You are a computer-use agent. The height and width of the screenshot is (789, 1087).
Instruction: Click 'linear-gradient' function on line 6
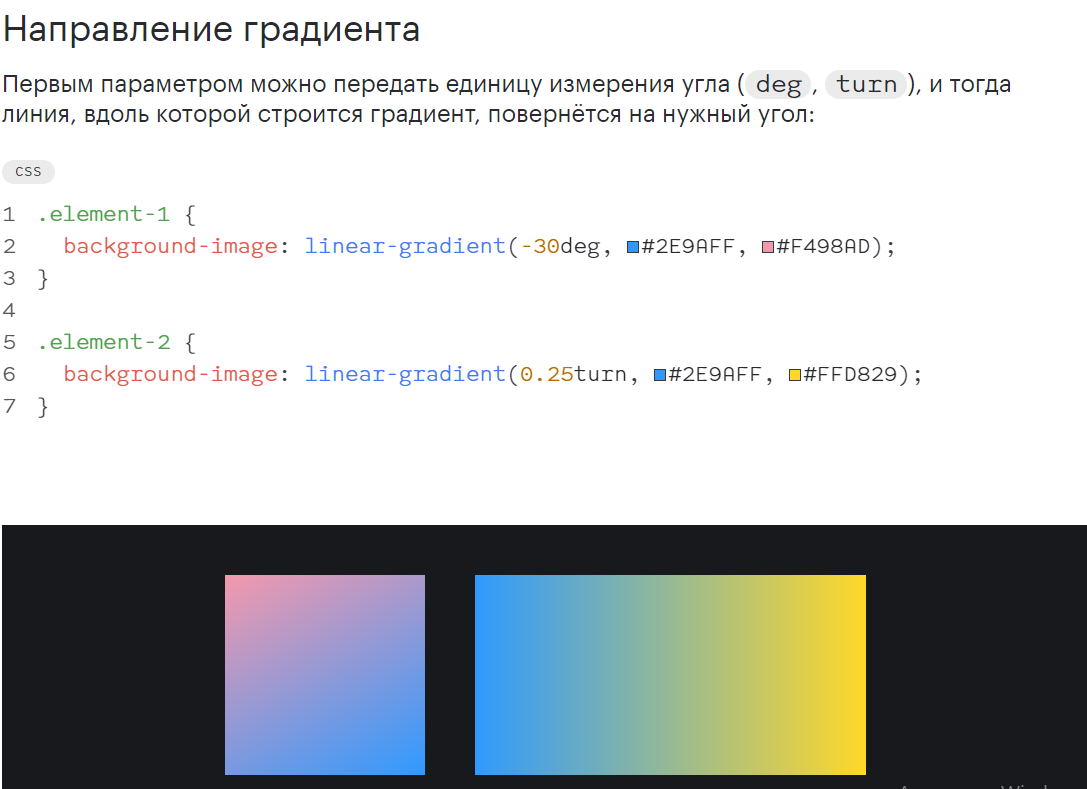click(406, 374)
